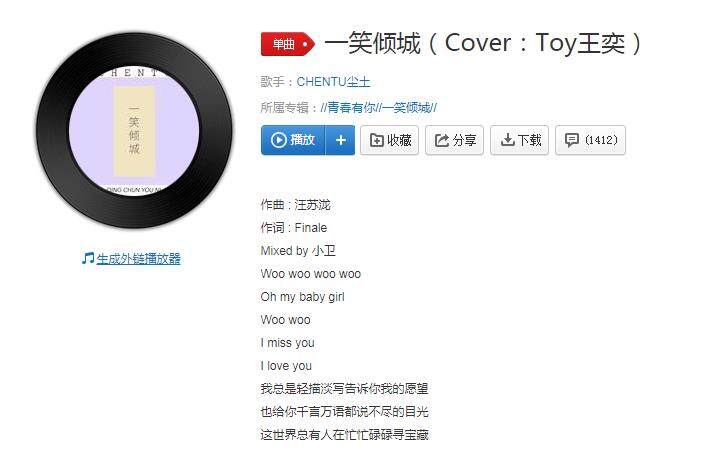
Task: Click the vinyl album cover thumbnail
Action: (134, 131)
